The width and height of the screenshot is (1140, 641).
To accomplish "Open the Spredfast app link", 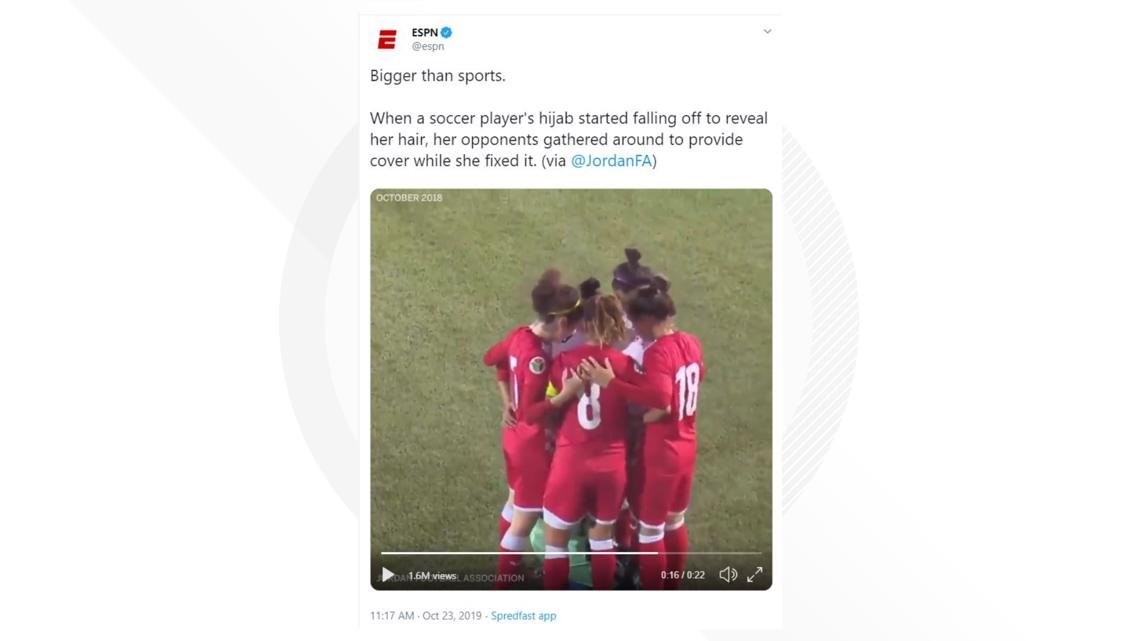I will coord(523,616).
